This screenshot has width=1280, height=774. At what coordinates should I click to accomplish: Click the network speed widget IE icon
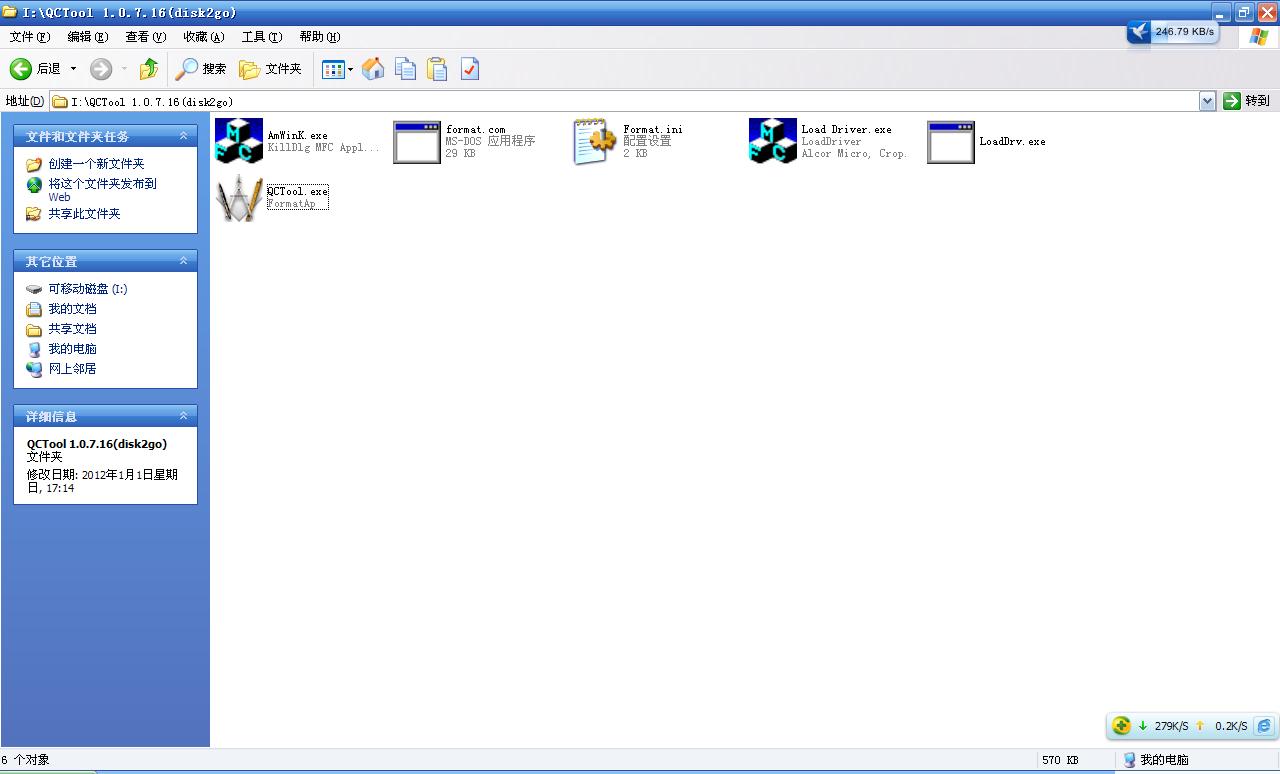click(1264, 726)
